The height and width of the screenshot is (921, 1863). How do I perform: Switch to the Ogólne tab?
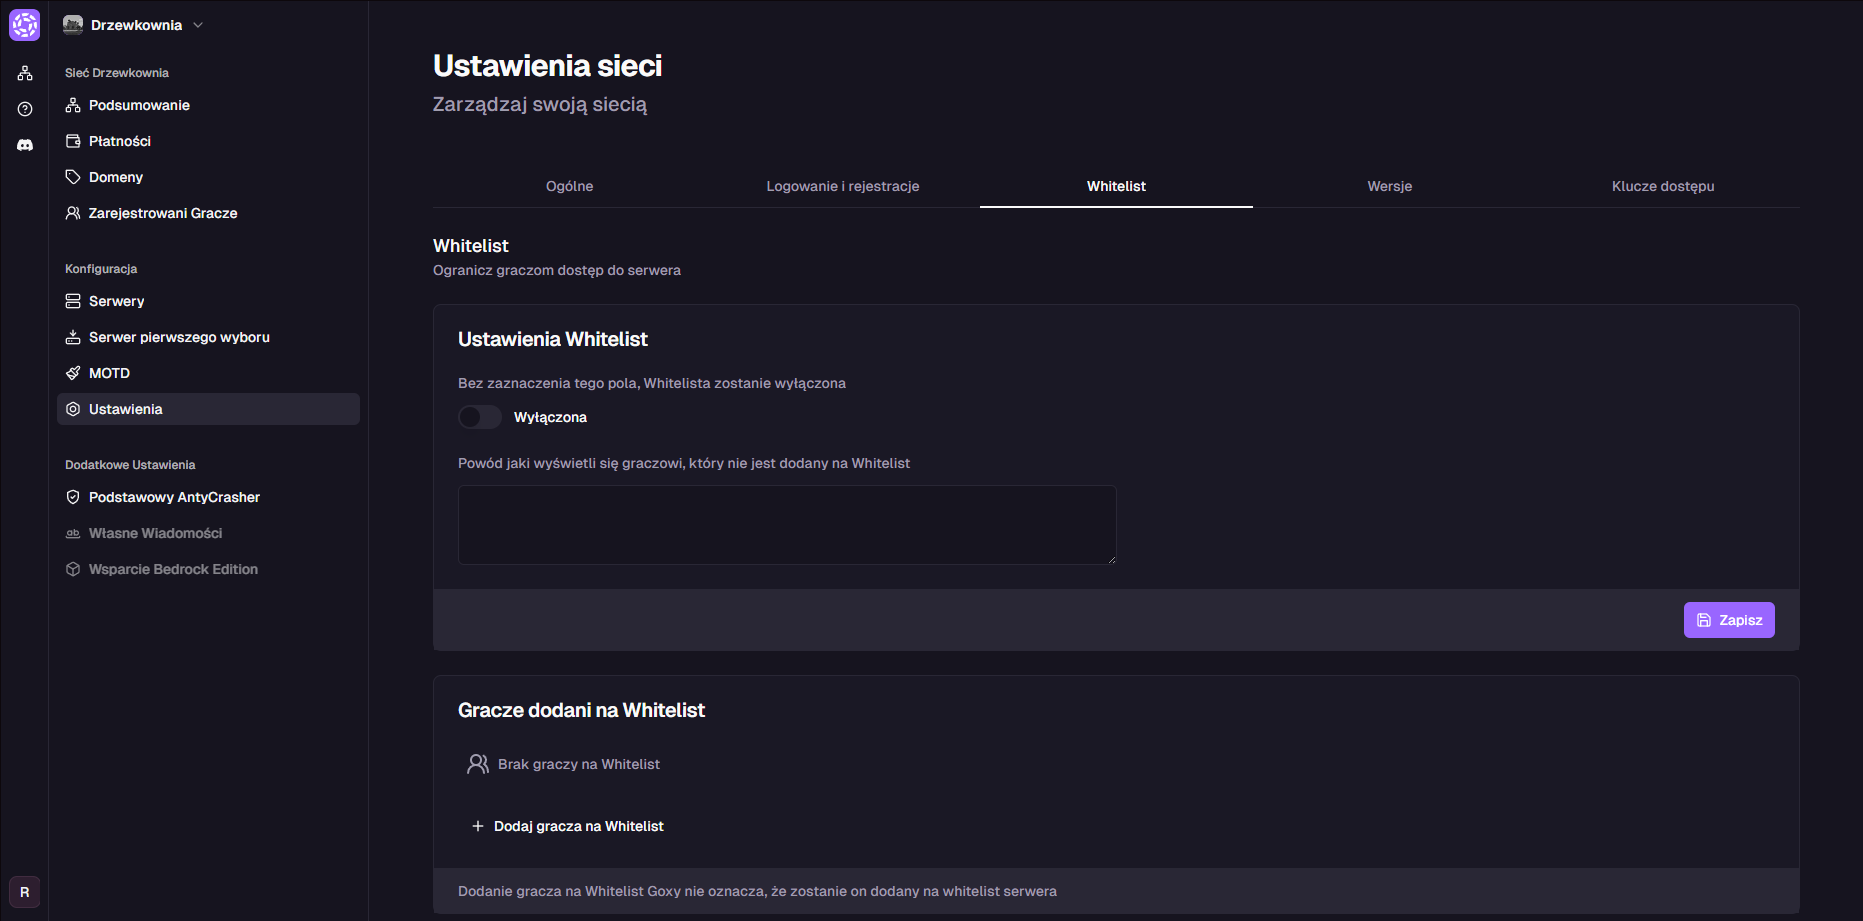pos(569,186)
